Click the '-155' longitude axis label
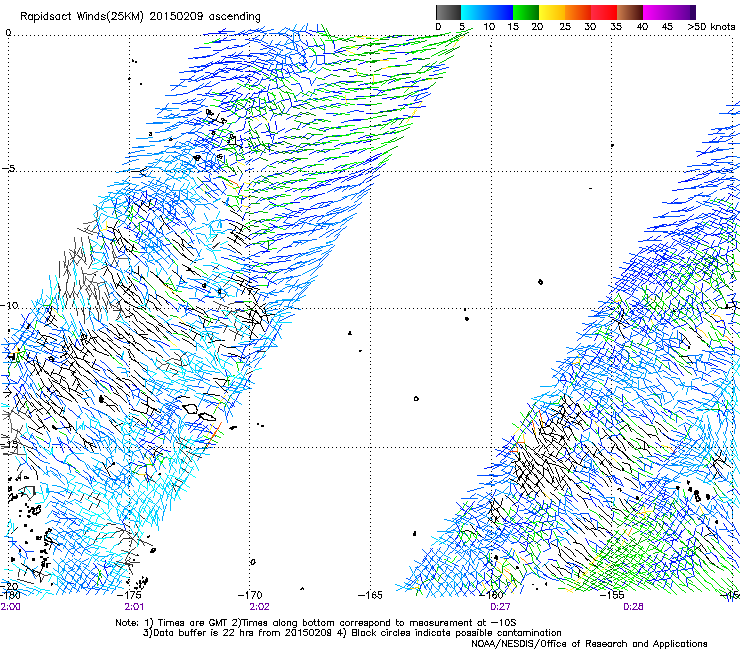This screenshot has height=650, width=740. (612, 595)
